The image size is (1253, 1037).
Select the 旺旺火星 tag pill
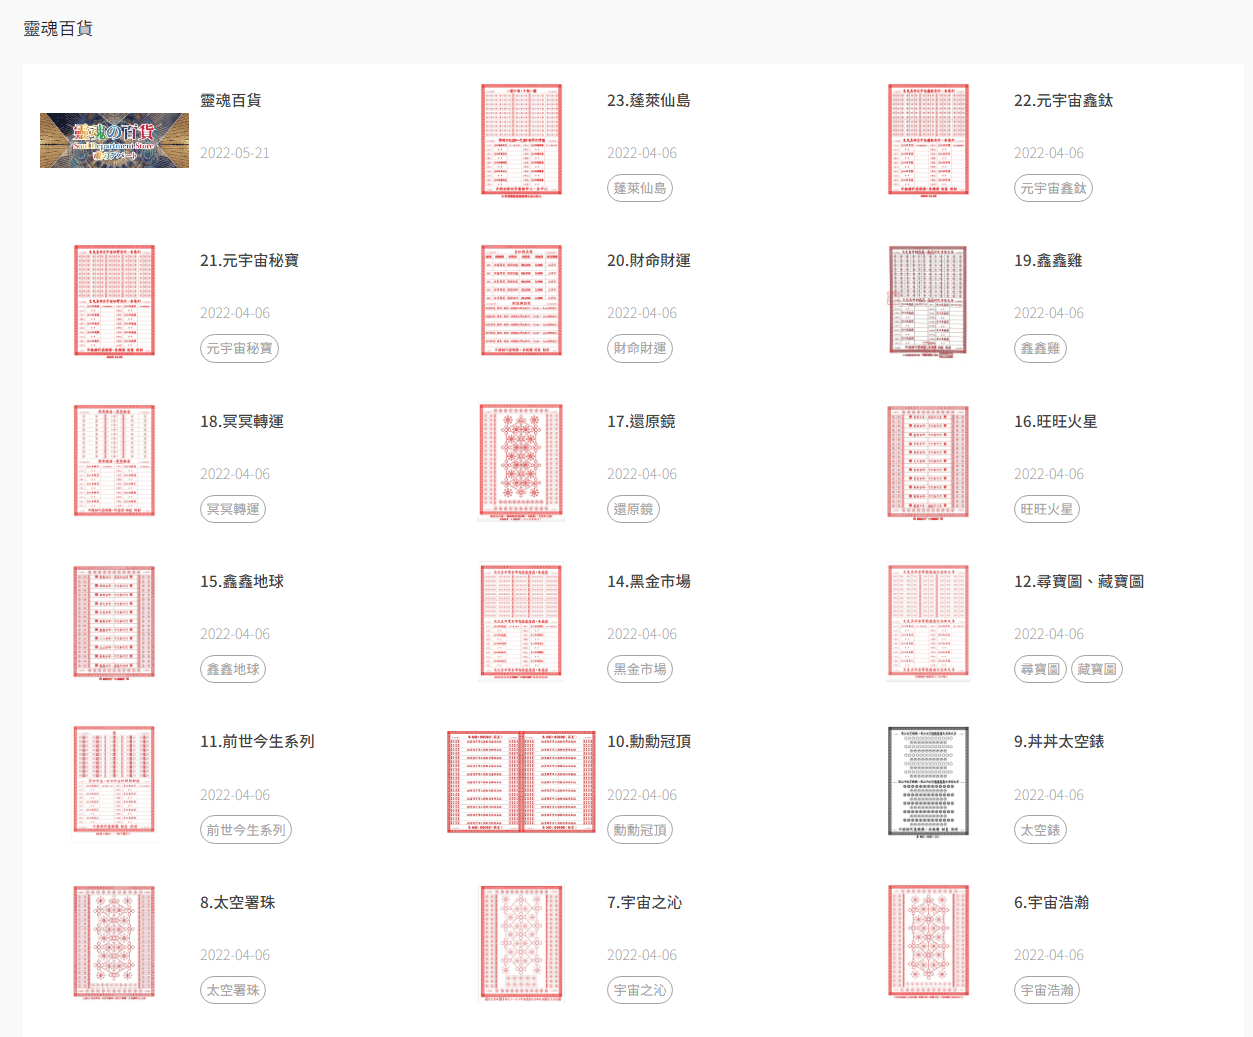click(1047, 509)
